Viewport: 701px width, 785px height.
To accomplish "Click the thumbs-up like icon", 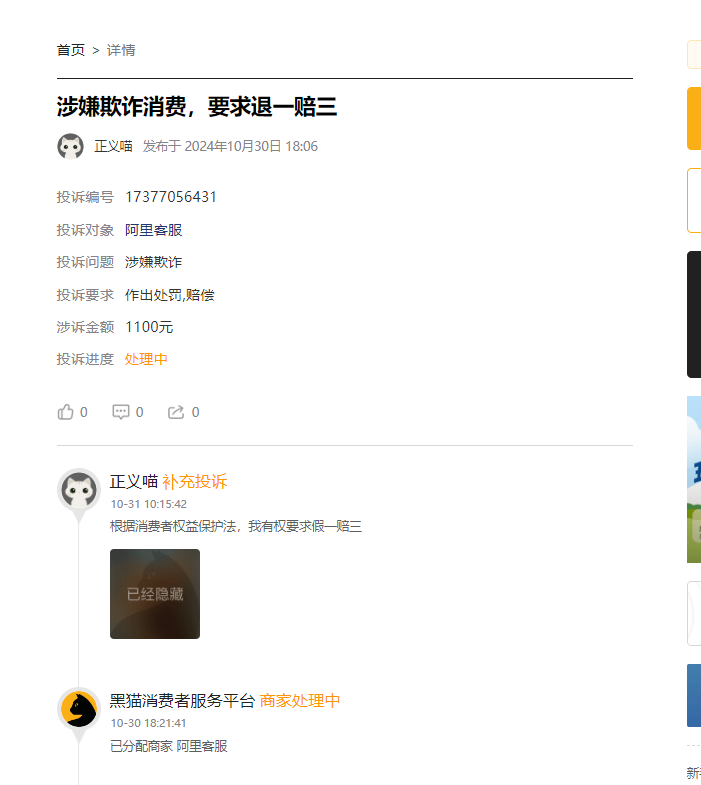I will click(65, 412).
